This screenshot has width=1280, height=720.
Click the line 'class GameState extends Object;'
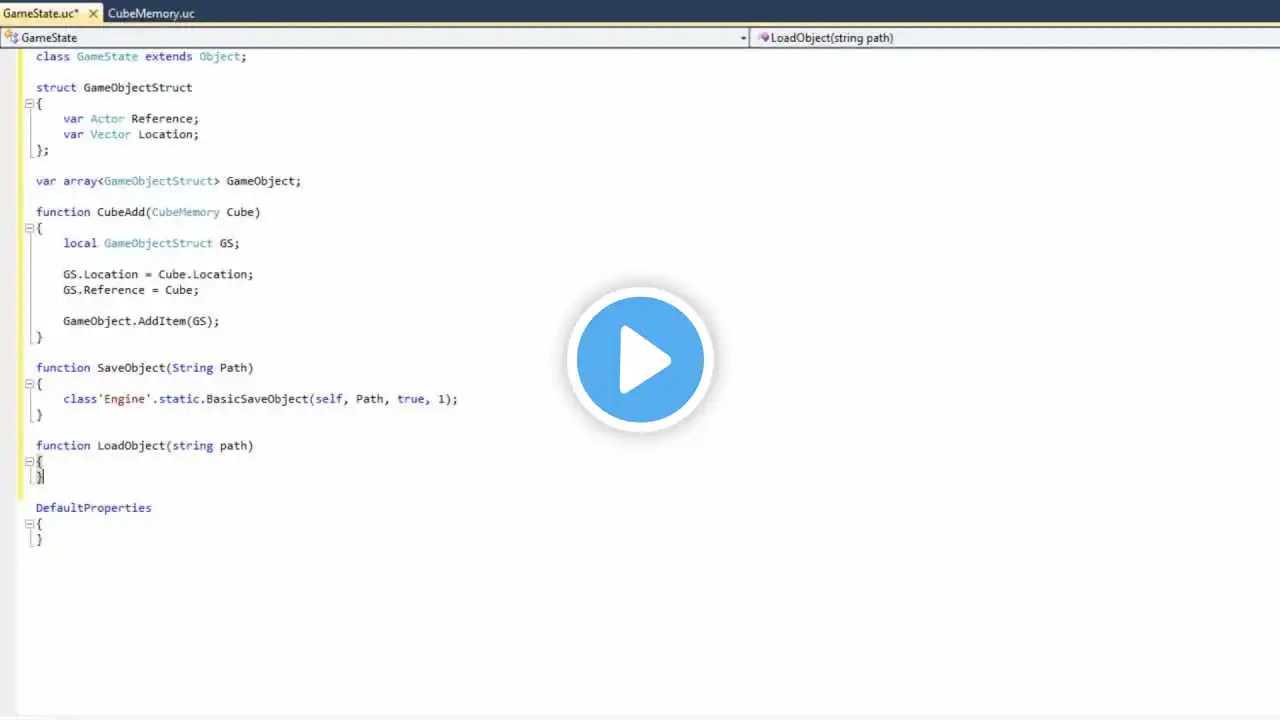(141, 57)
